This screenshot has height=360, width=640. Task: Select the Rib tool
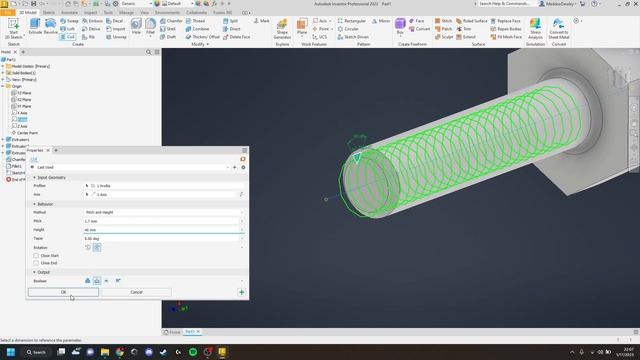click(89, 37)
